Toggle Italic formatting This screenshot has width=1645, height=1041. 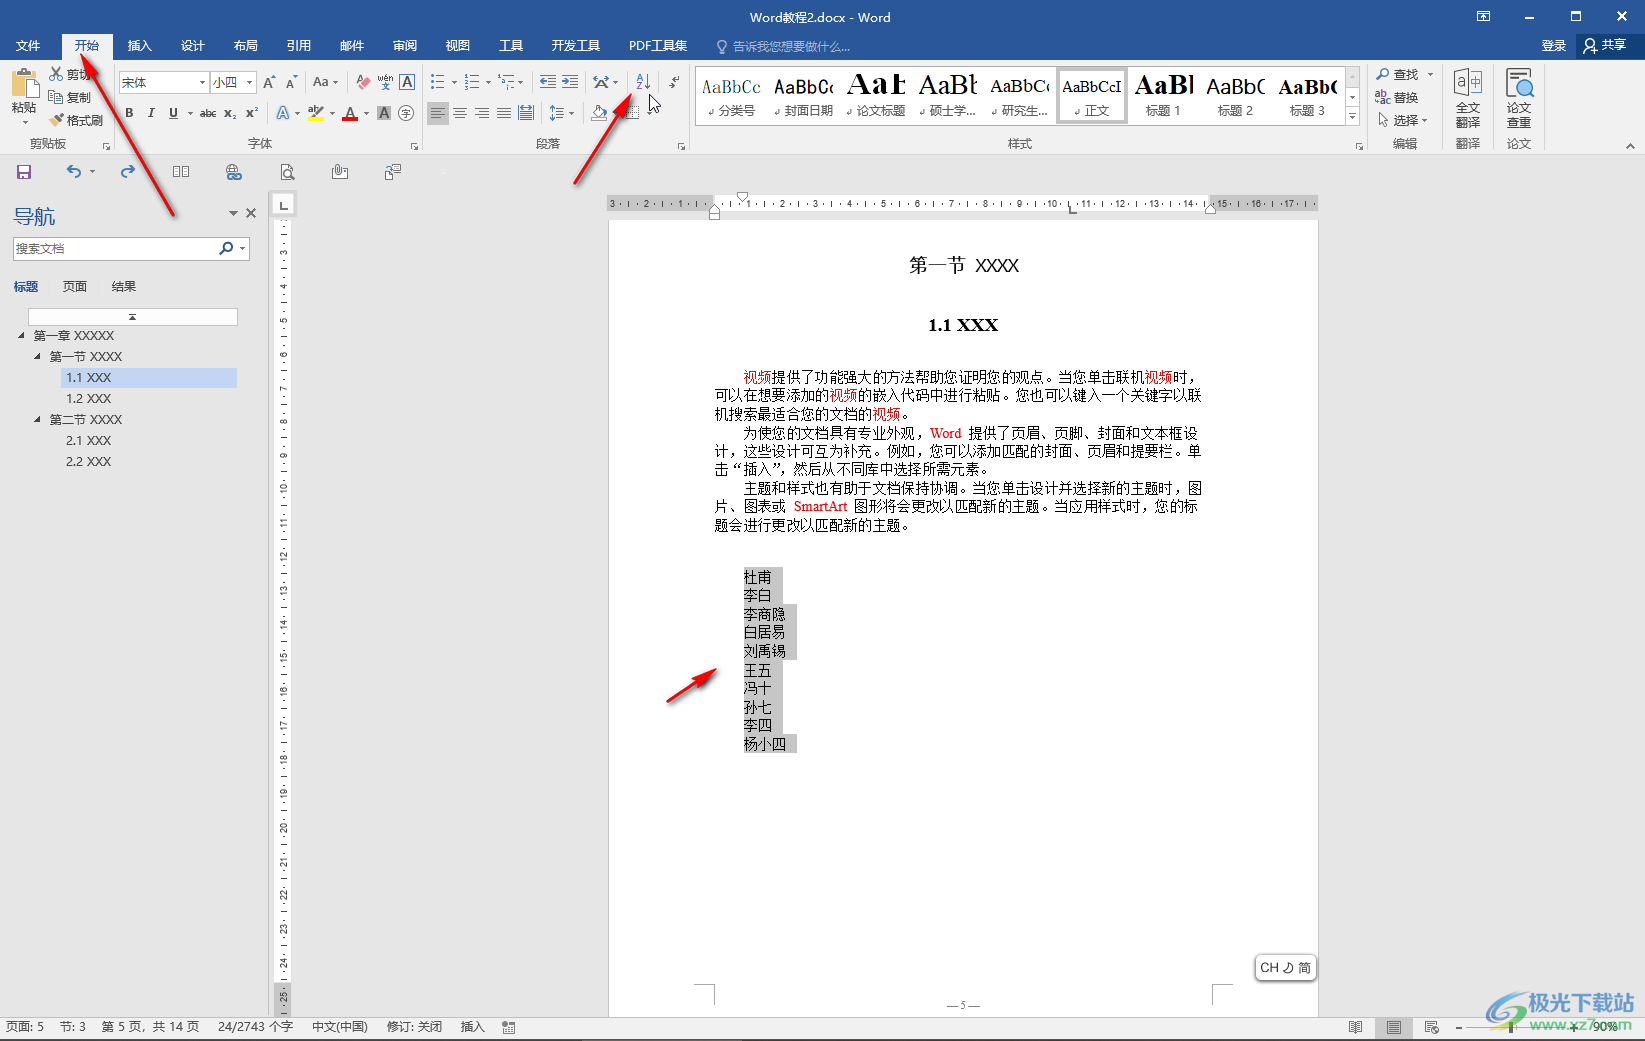point(151,113)
